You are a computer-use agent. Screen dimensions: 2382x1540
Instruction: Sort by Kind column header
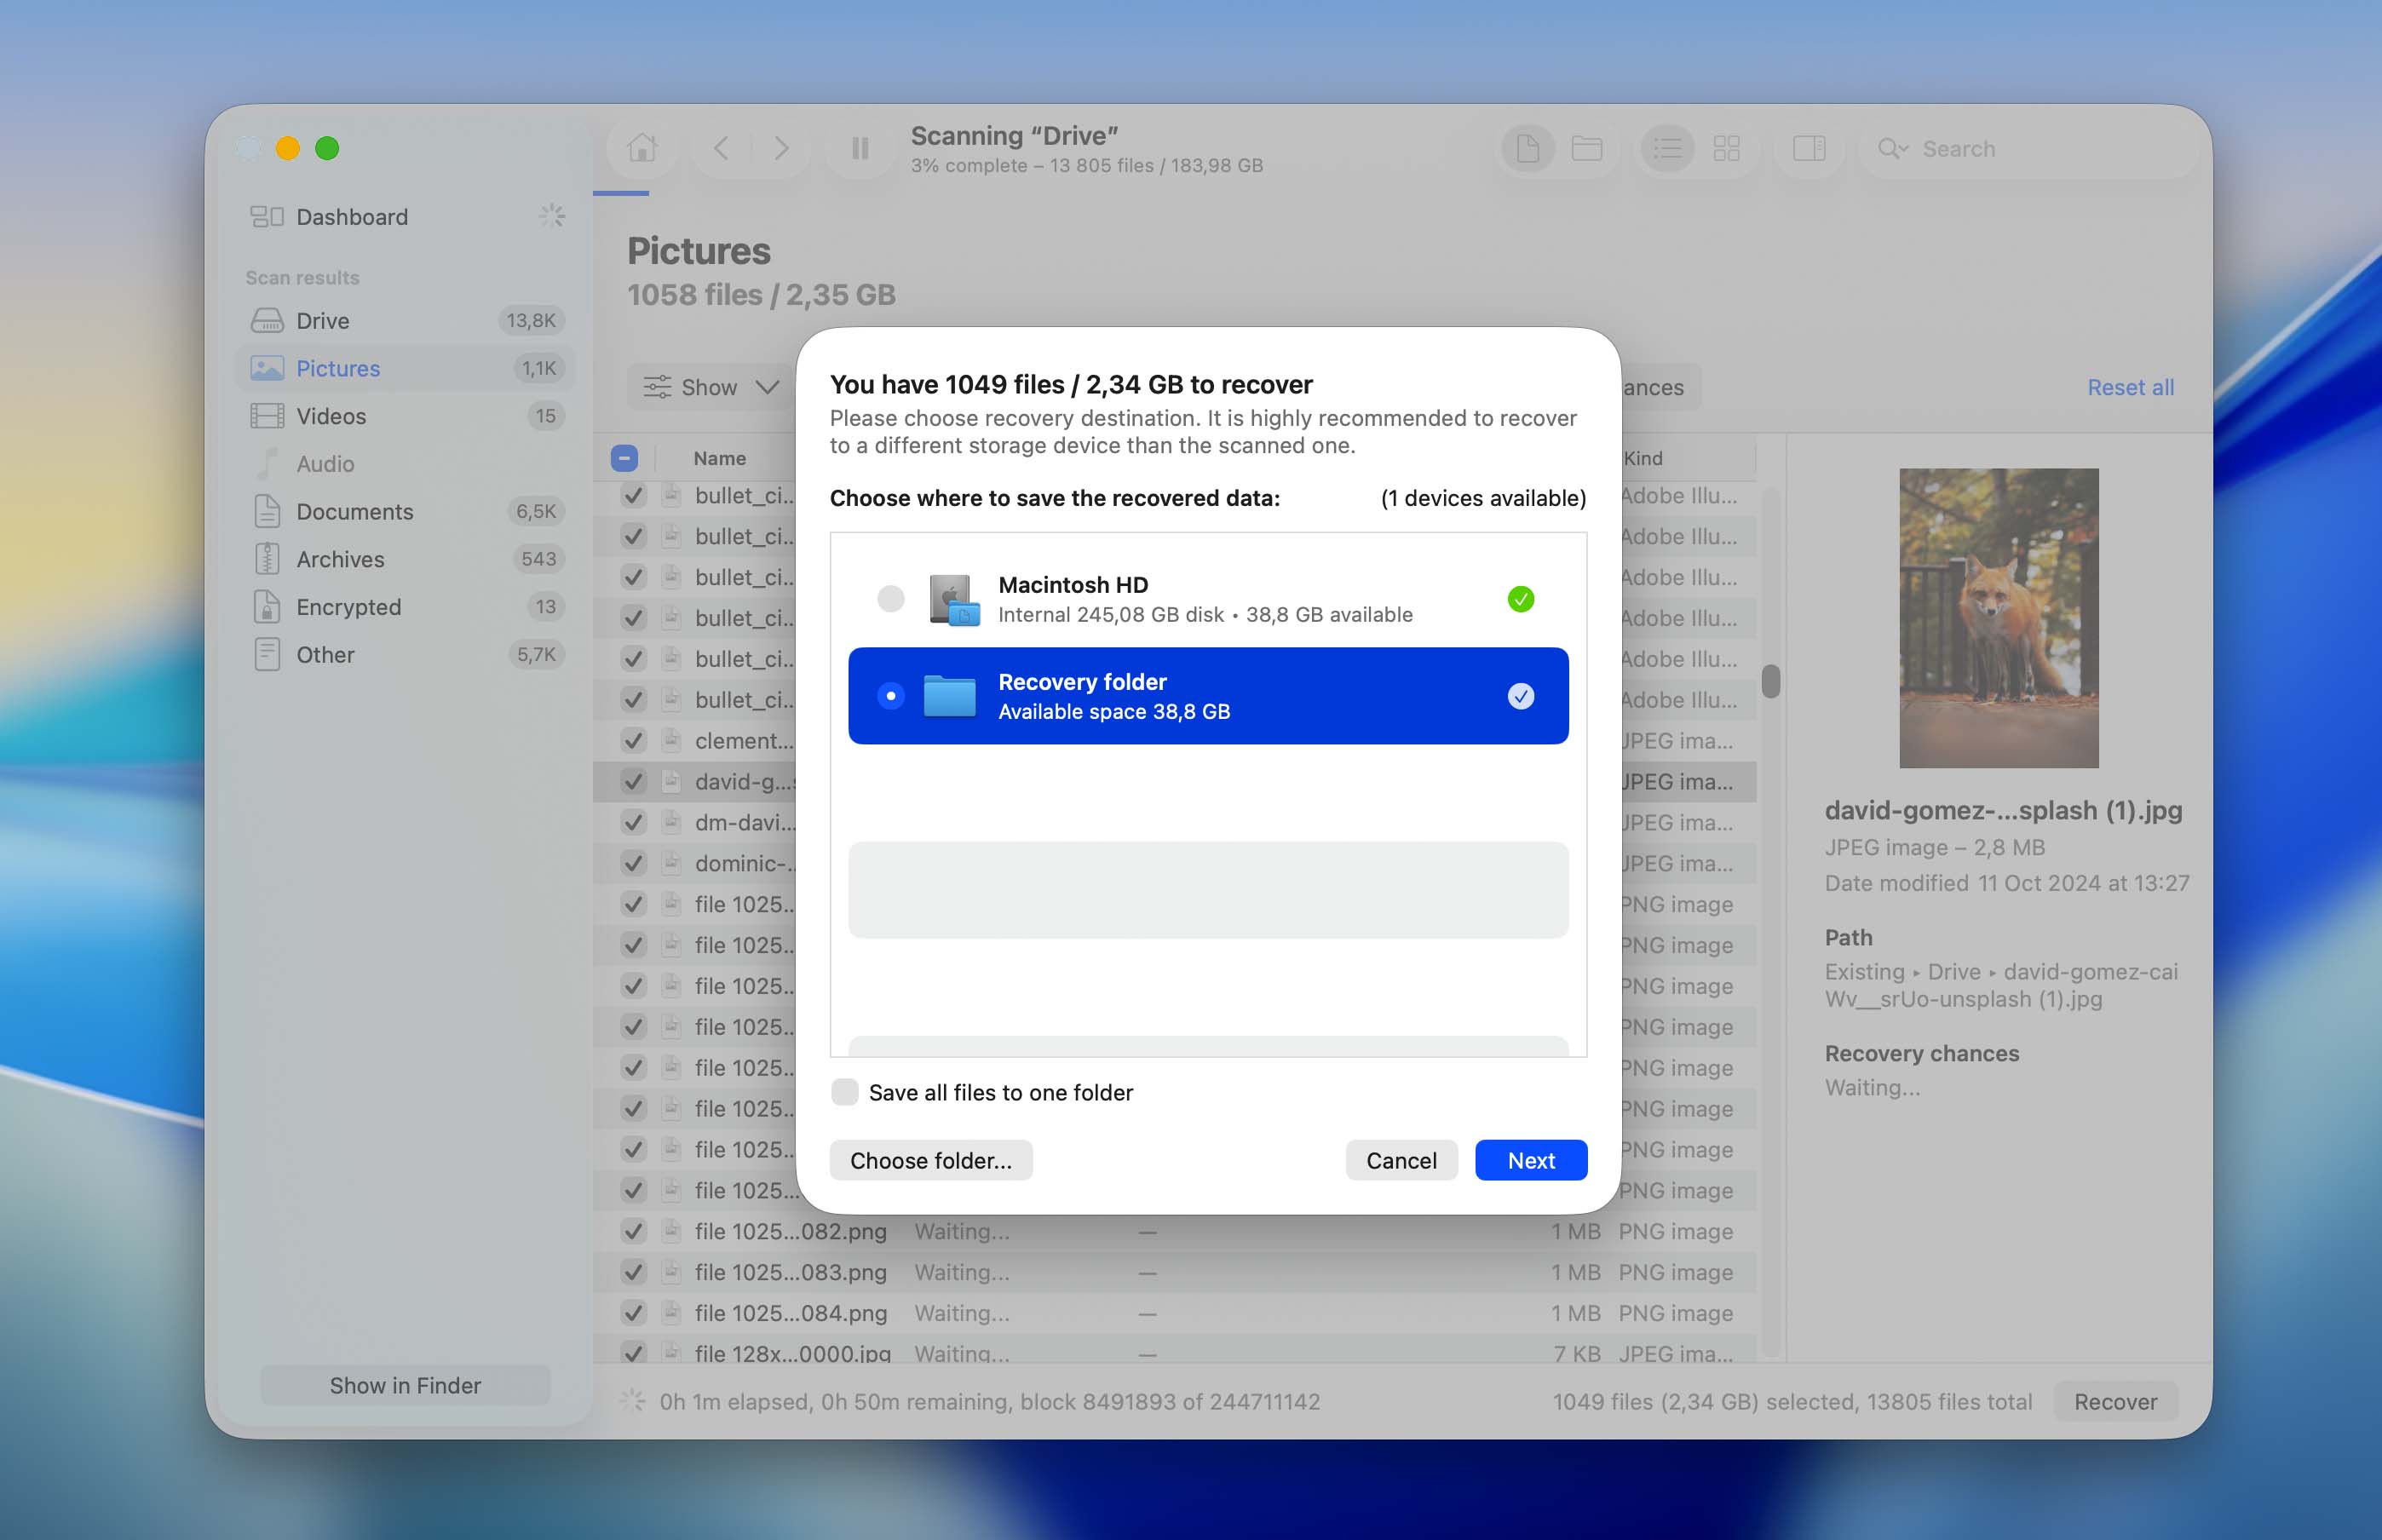[1643, 458]
